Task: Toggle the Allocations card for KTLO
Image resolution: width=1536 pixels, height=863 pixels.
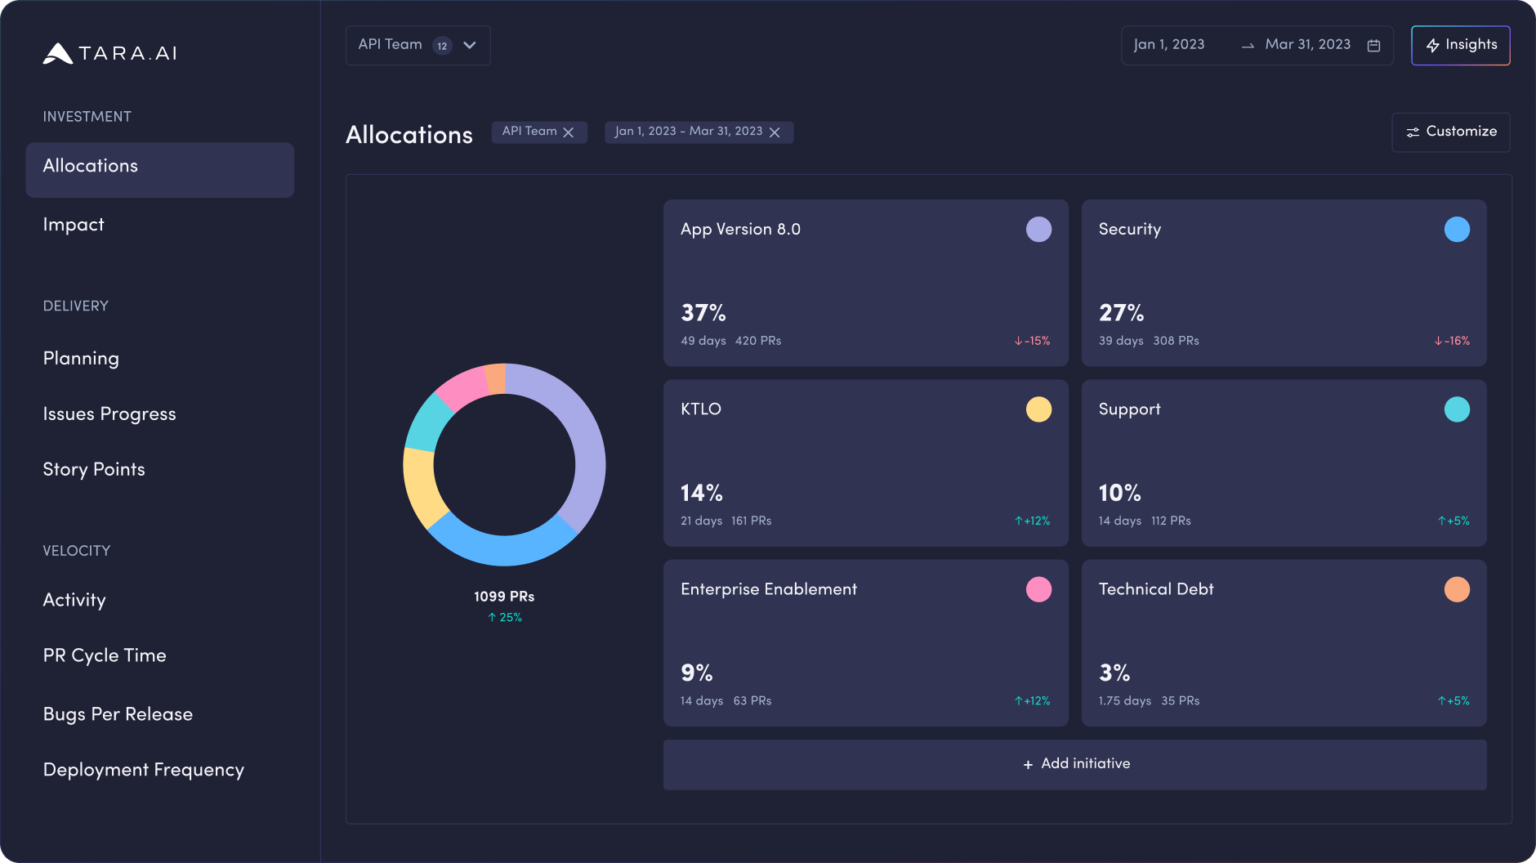Action: click(x=866, y=463)
